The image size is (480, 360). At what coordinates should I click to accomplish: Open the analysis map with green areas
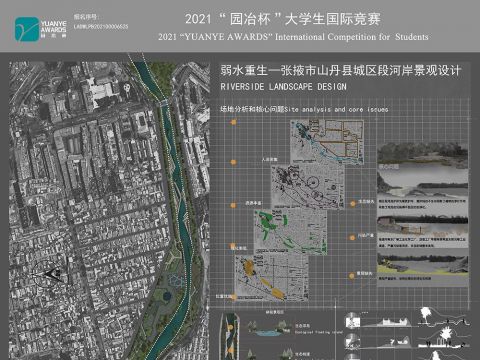291,232
